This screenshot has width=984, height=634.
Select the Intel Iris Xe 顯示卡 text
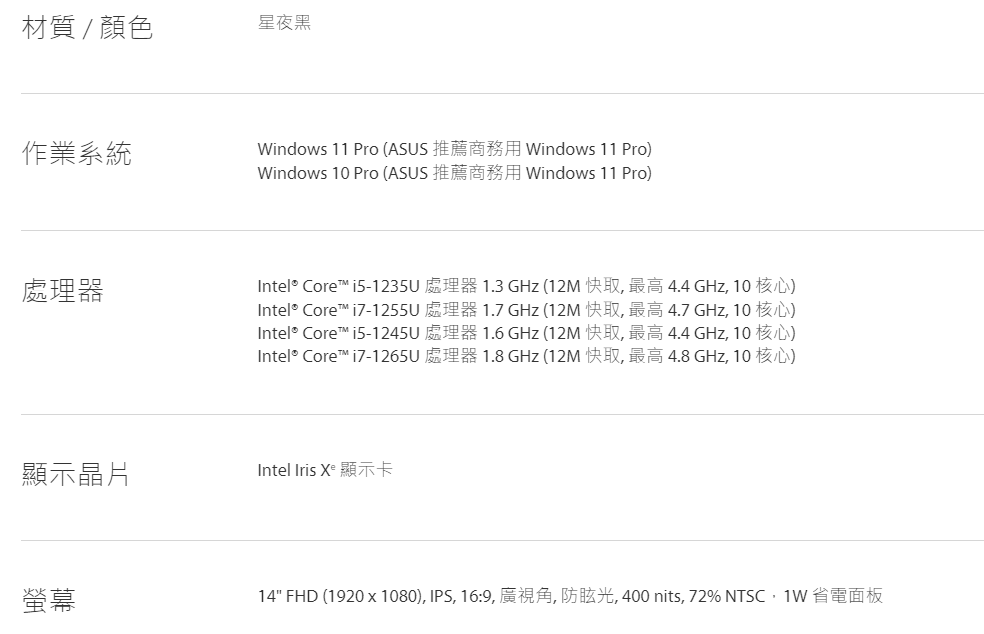coord(325,470)
